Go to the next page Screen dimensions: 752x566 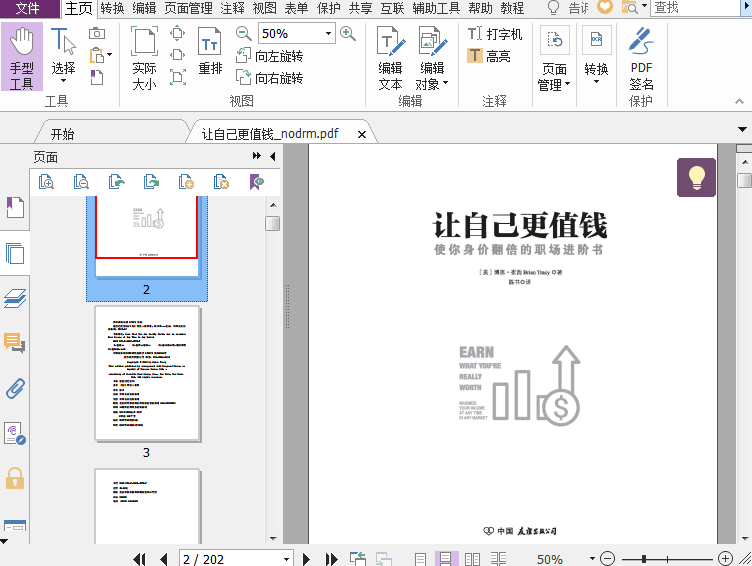(306, 559)
